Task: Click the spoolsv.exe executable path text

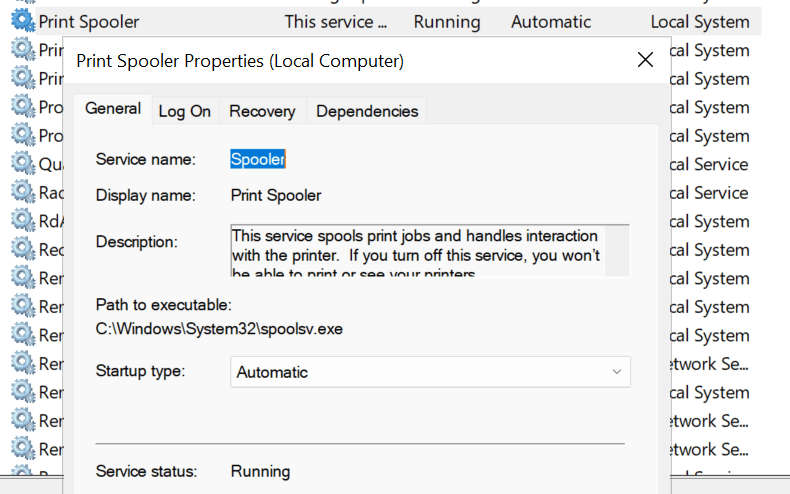Action: pos(219,329)
